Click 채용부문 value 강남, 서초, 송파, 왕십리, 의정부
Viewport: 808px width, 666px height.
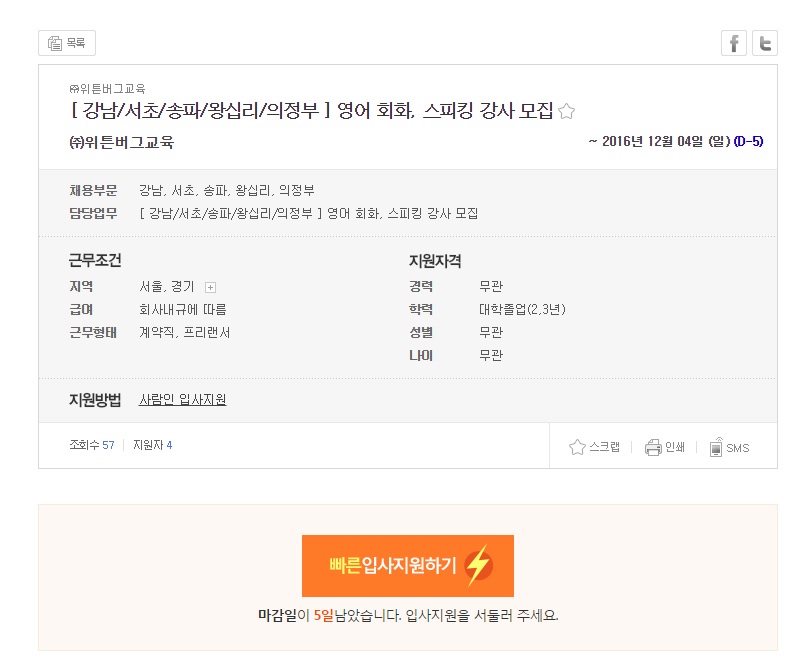click(x=227, y=191)
